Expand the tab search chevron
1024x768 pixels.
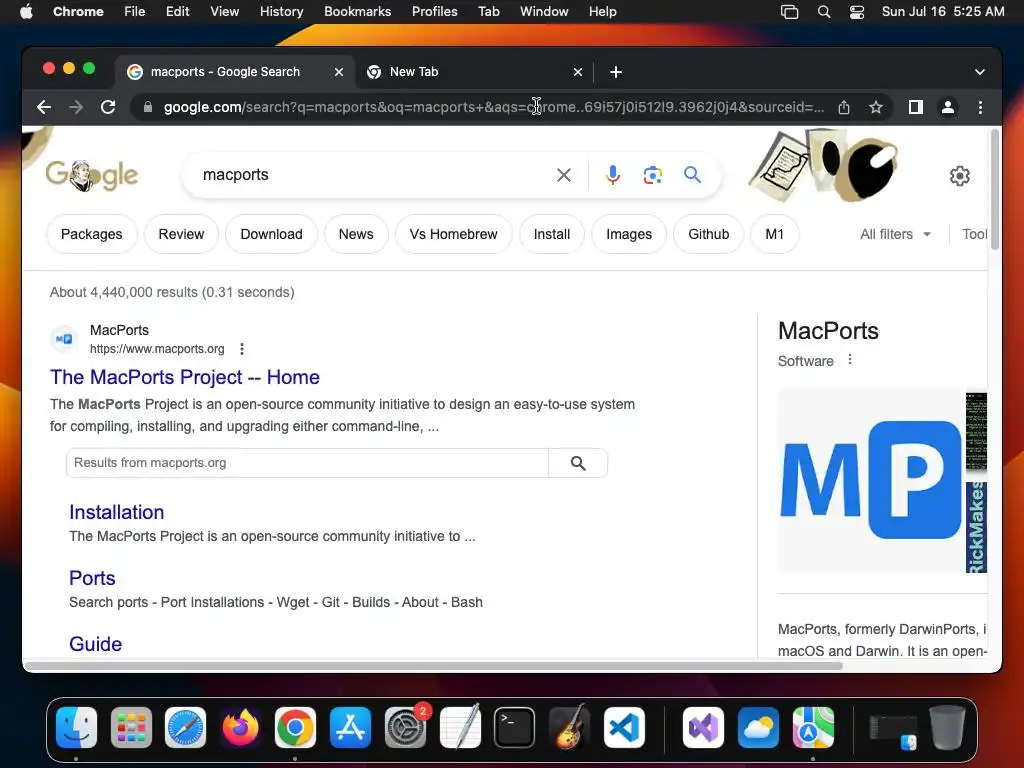pos(980,72)
